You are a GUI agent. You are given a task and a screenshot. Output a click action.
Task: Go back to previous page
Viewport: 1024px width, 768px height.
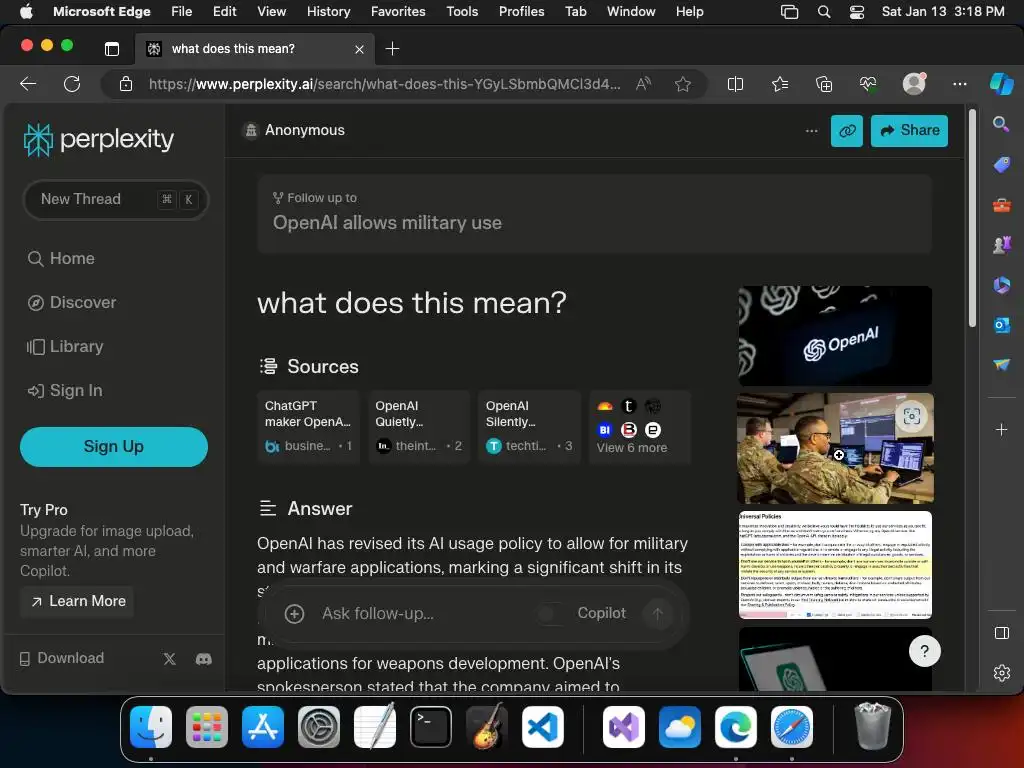[x=28, y=84]
